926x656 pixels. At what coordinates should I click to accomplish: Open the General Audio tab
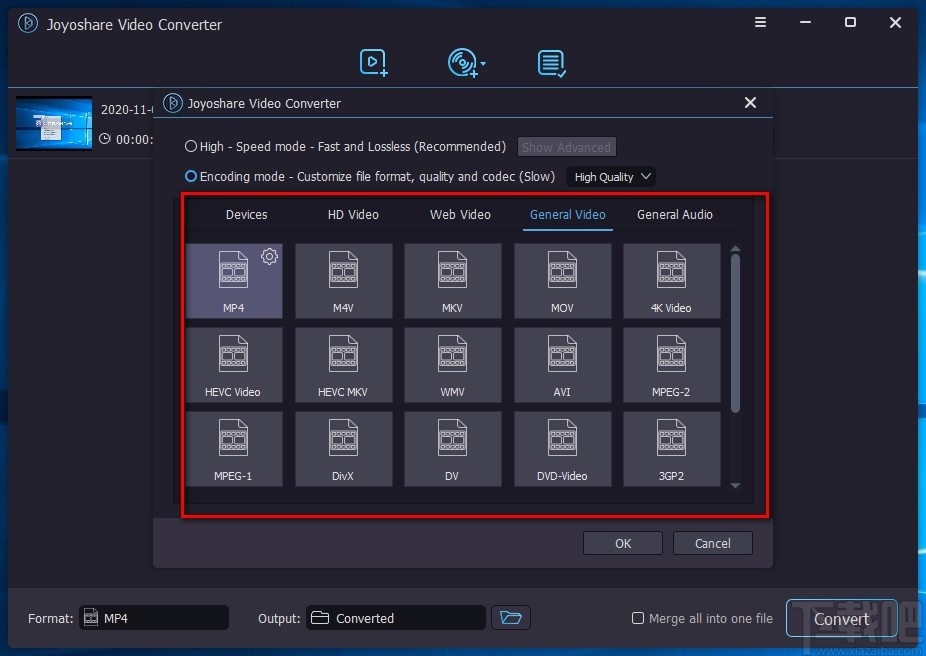[x=674, y=214]
